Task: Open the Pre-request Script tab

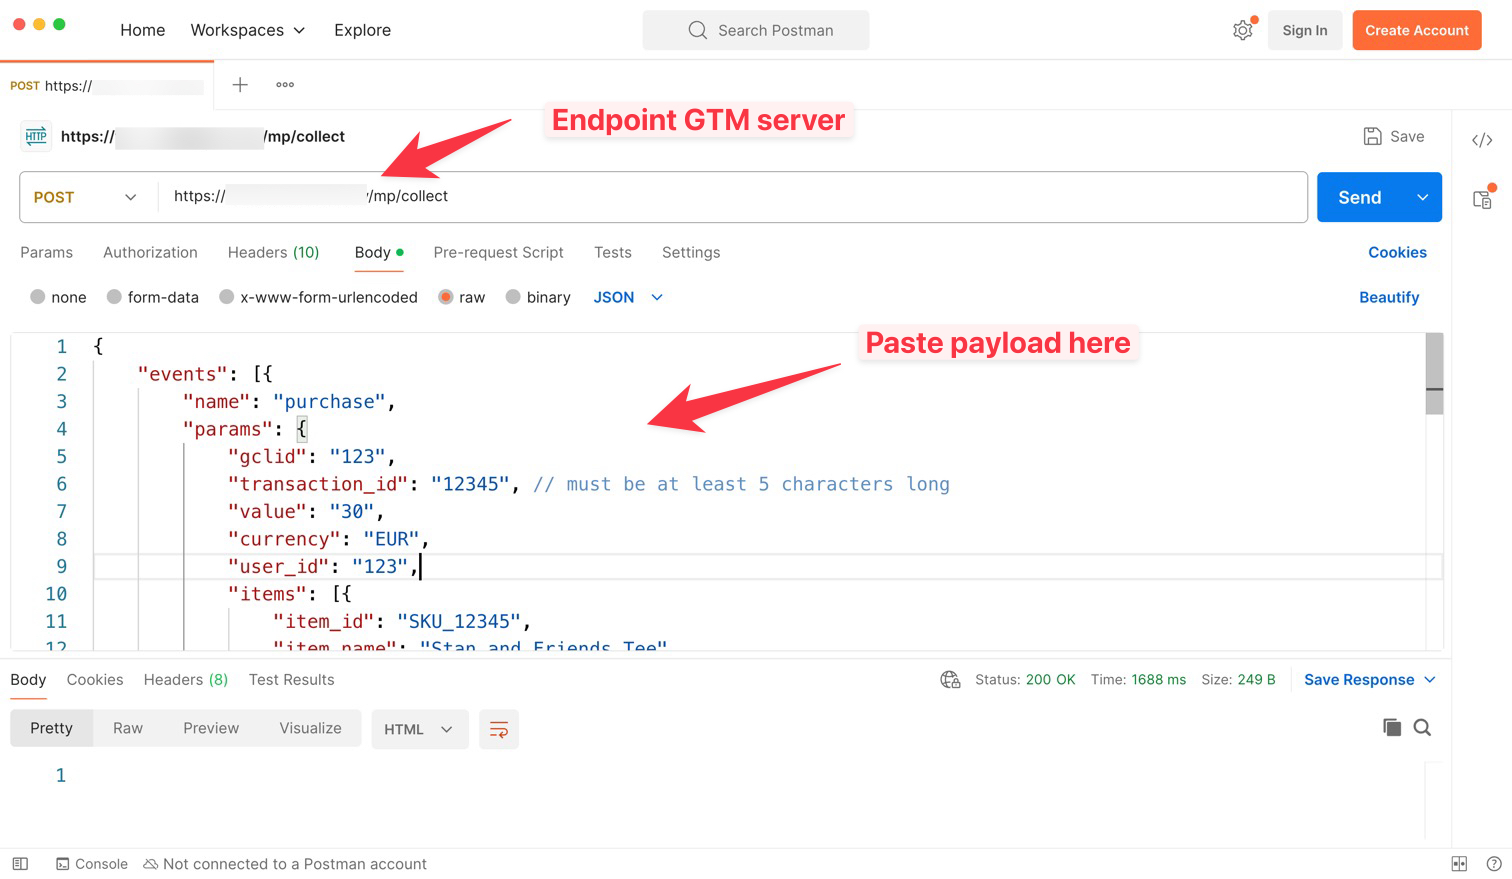Action: tap(498, 252)
